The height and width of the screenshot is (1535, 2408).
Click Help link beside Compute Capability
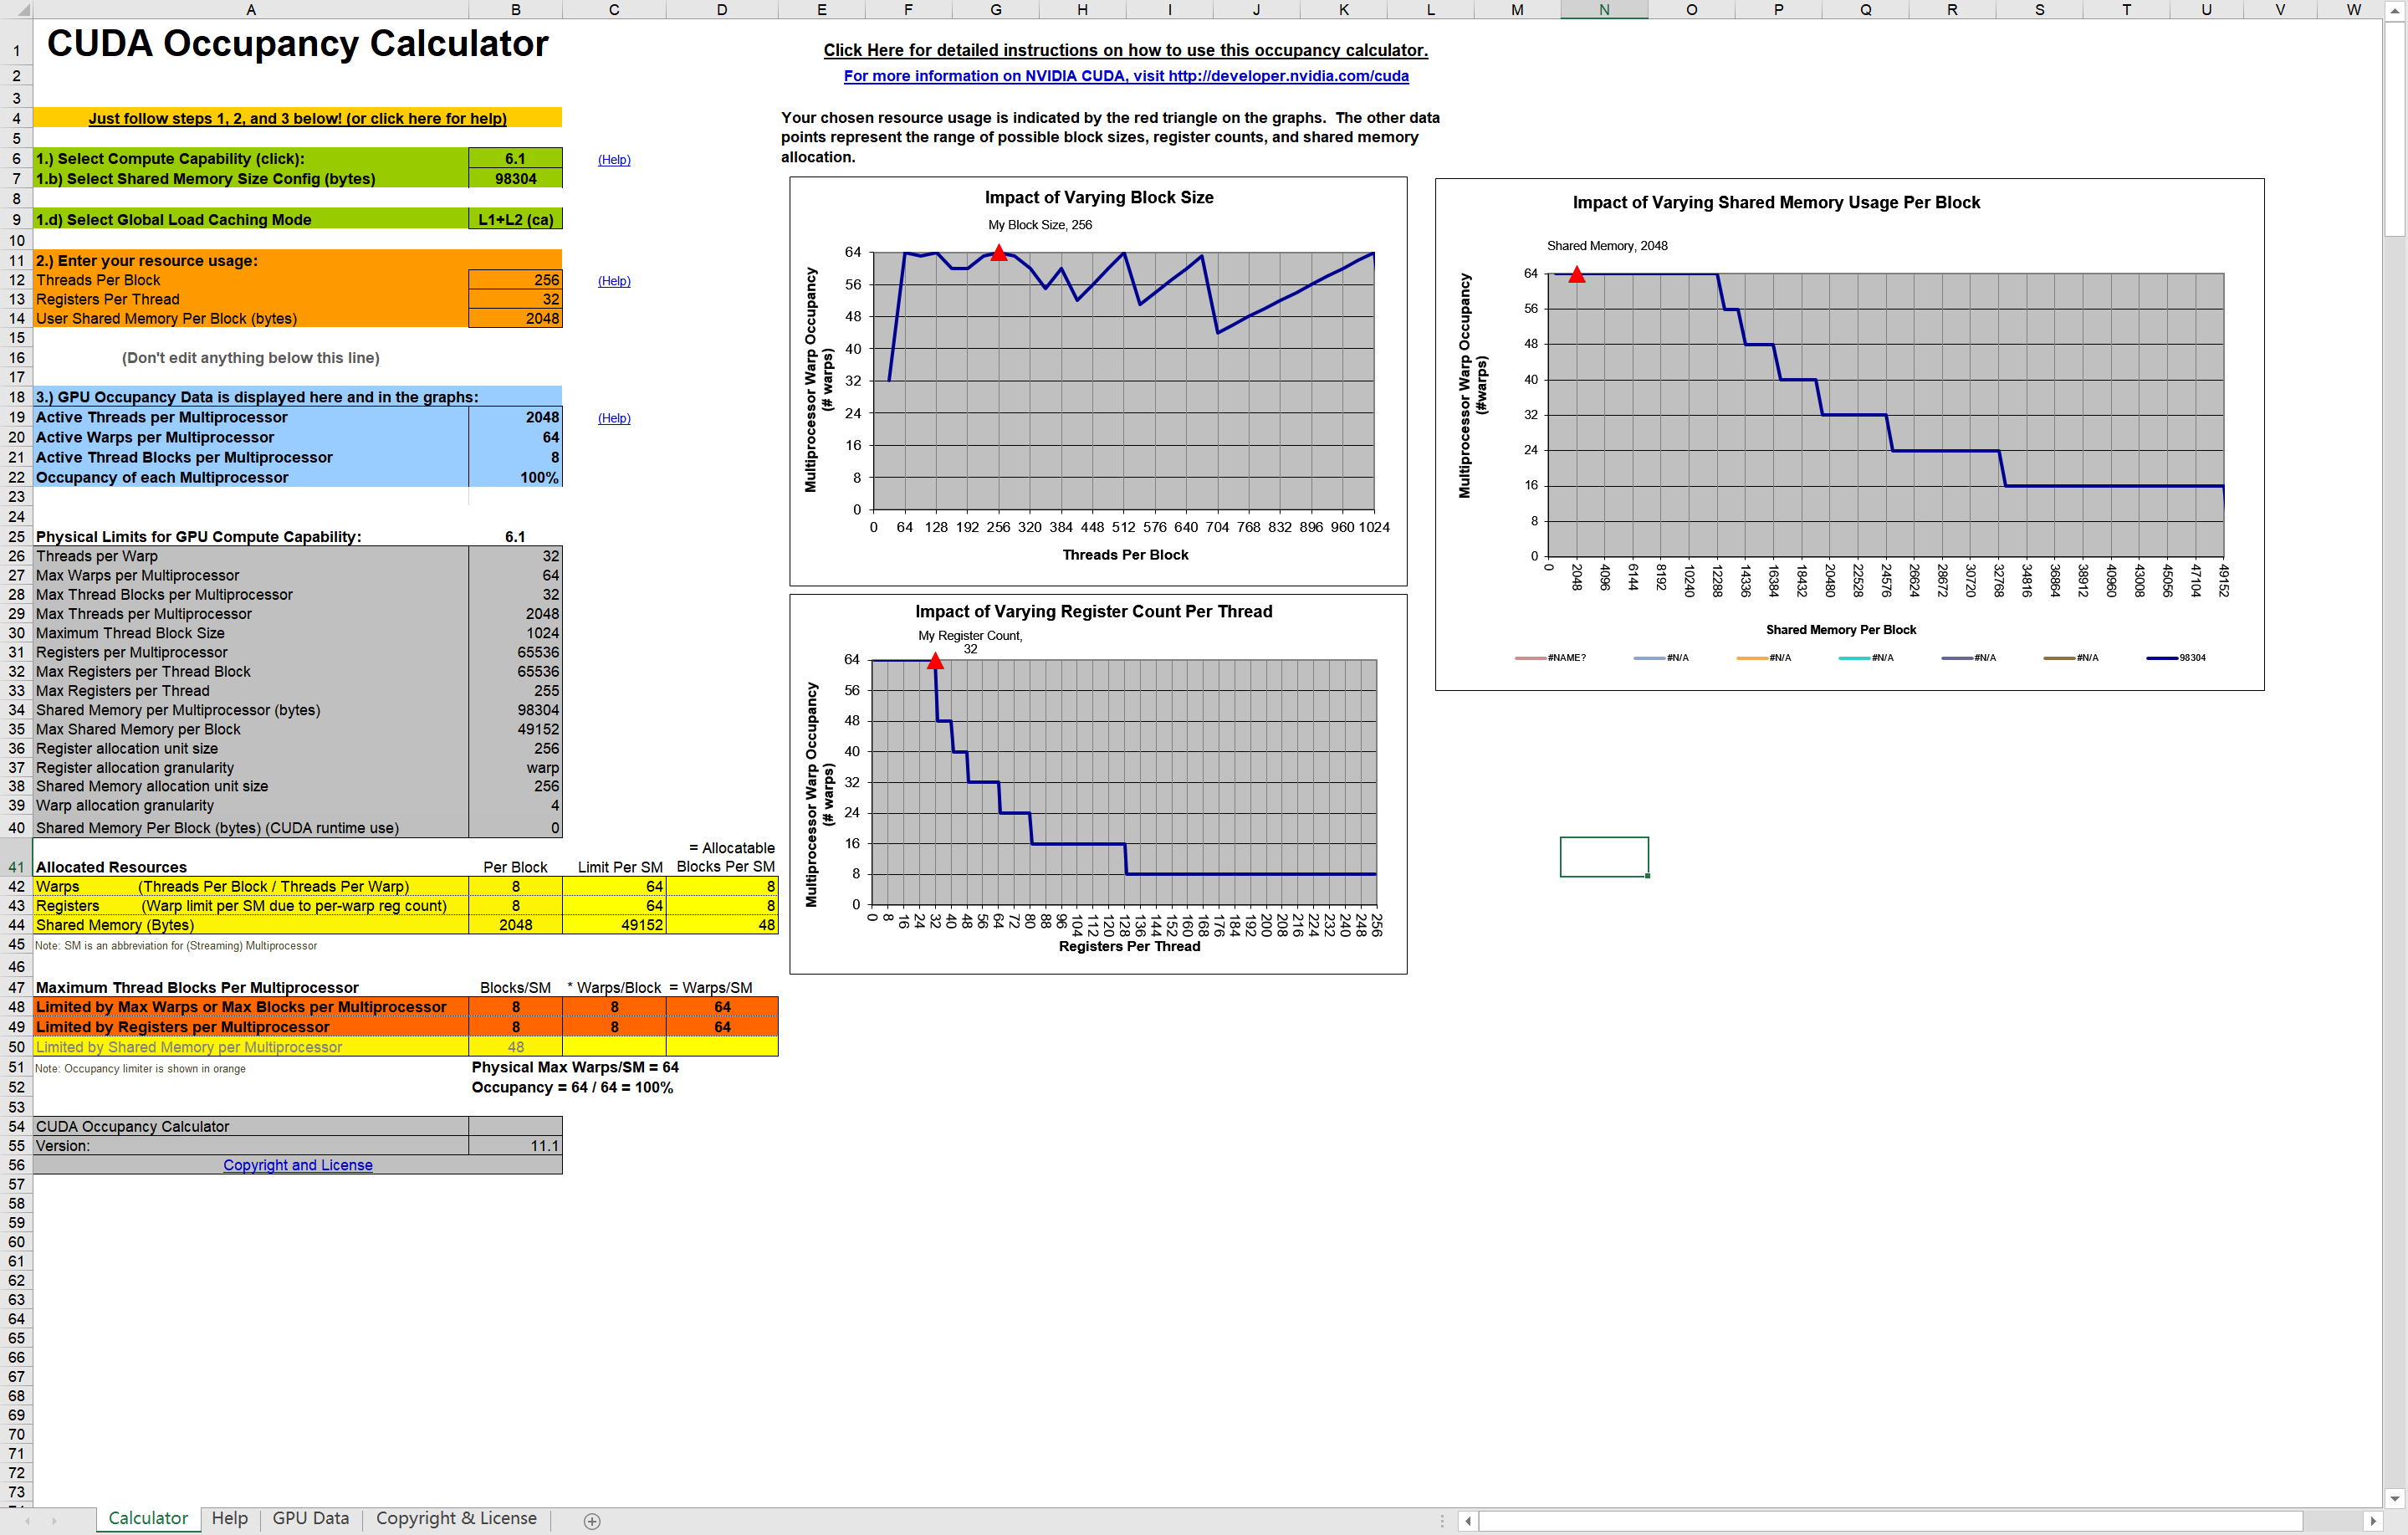(614, 160)
